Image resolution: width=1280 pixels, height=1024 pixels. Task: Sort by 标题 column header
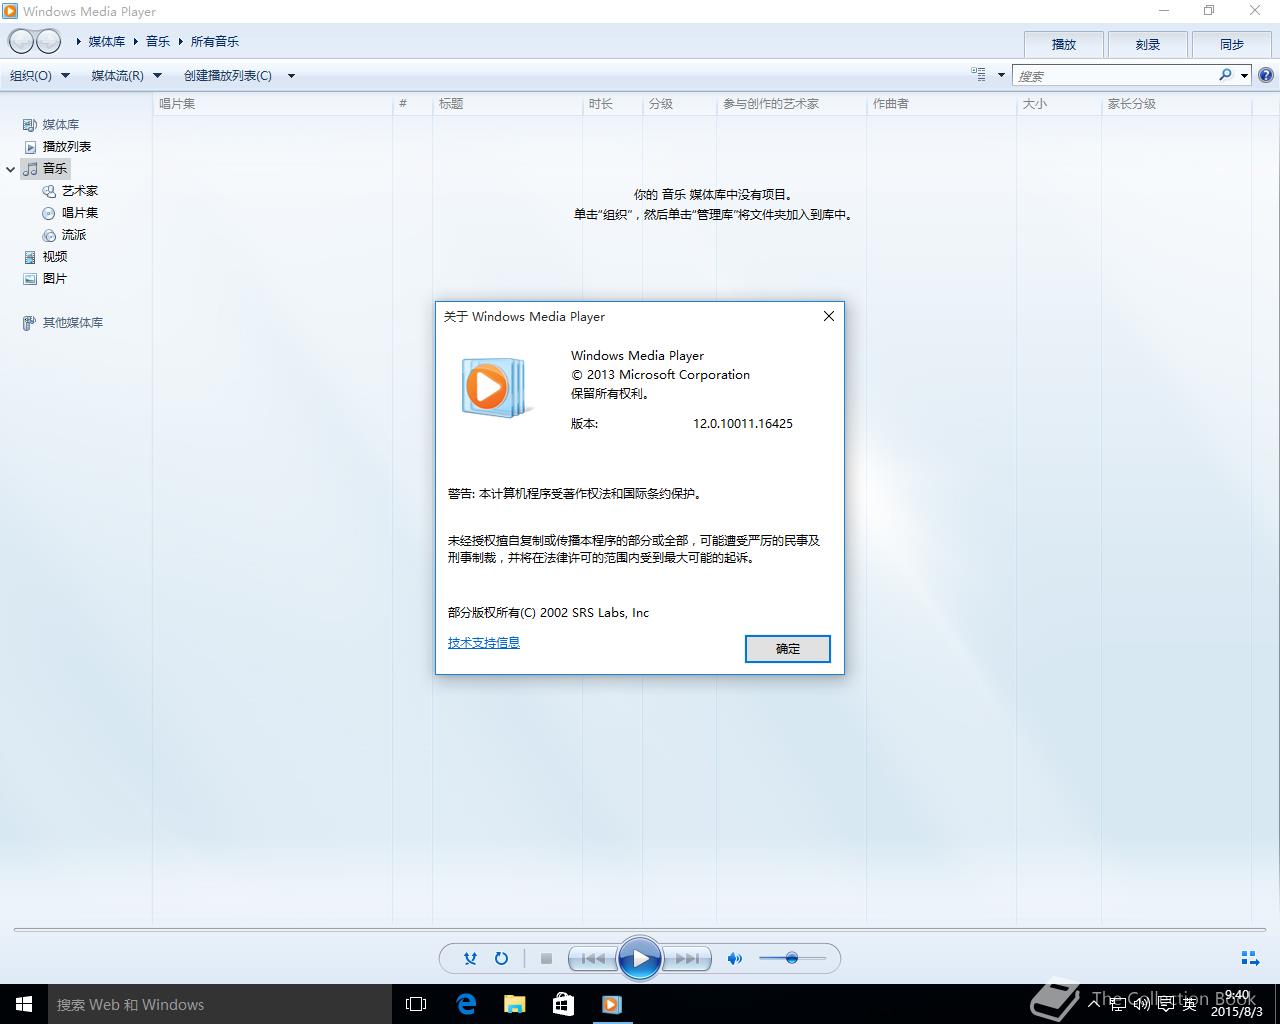[x=507, y=104]
